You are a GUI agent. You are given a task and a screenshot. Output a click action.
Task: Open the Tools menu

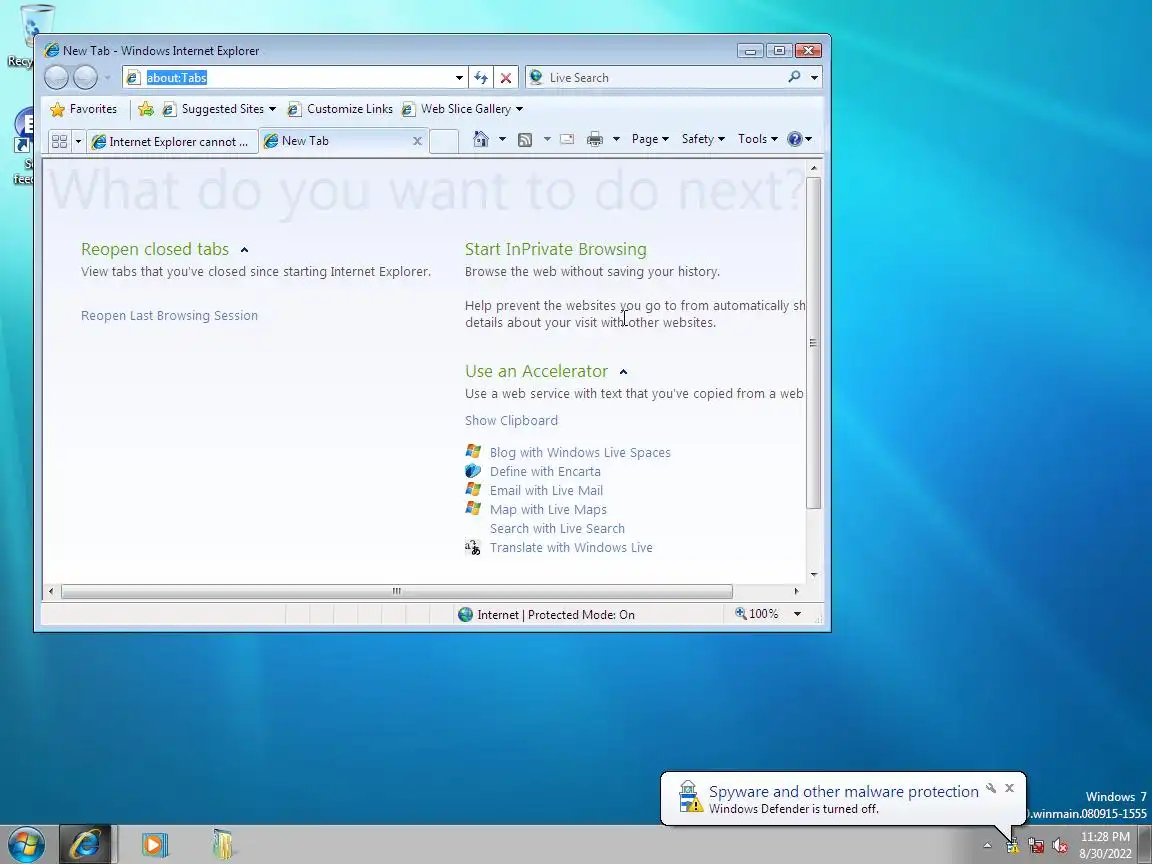[x=757, y=139]
